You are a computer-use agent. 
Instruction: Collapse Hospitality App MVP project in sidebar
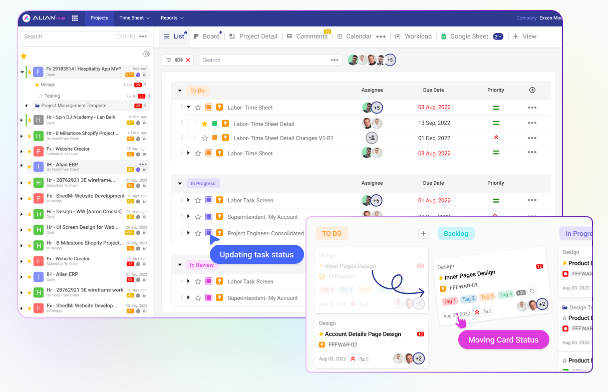[x=22, y=72]
